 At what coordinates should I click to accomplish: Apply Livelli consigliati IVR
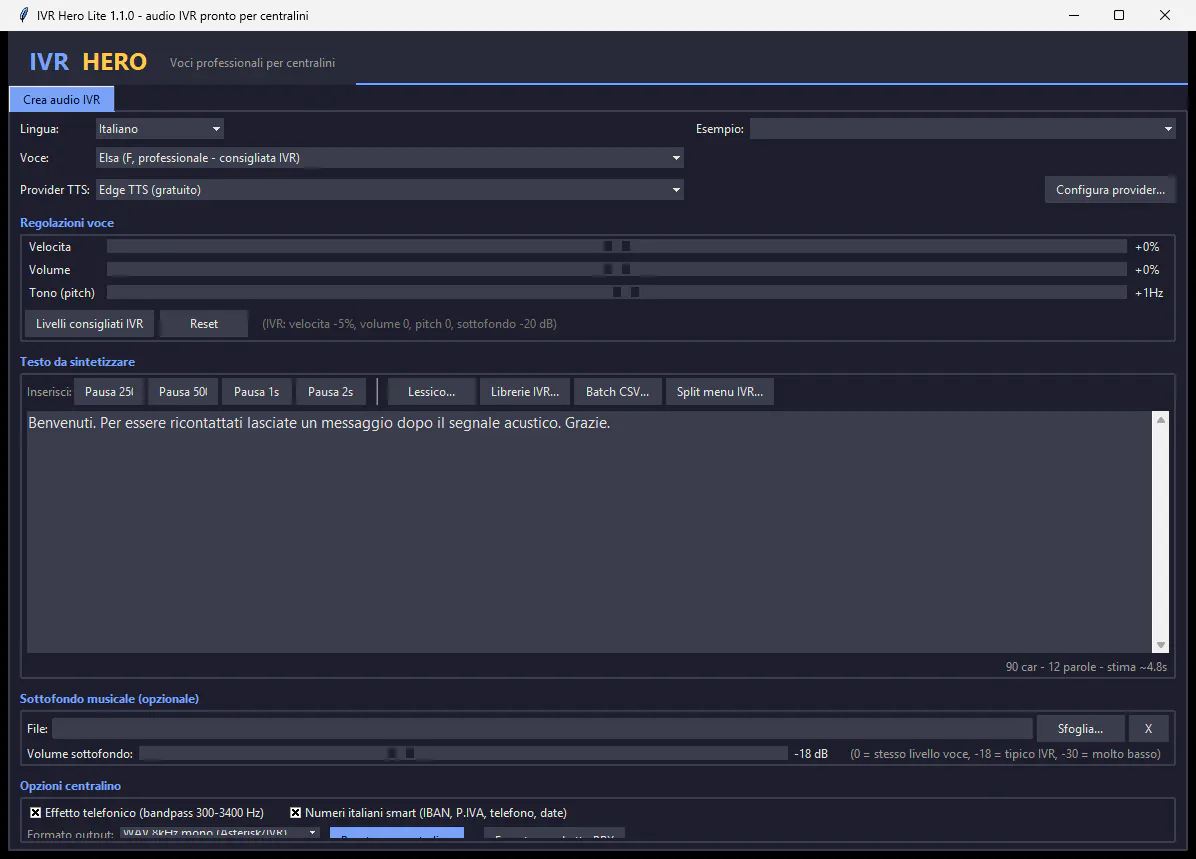point(89,323)
